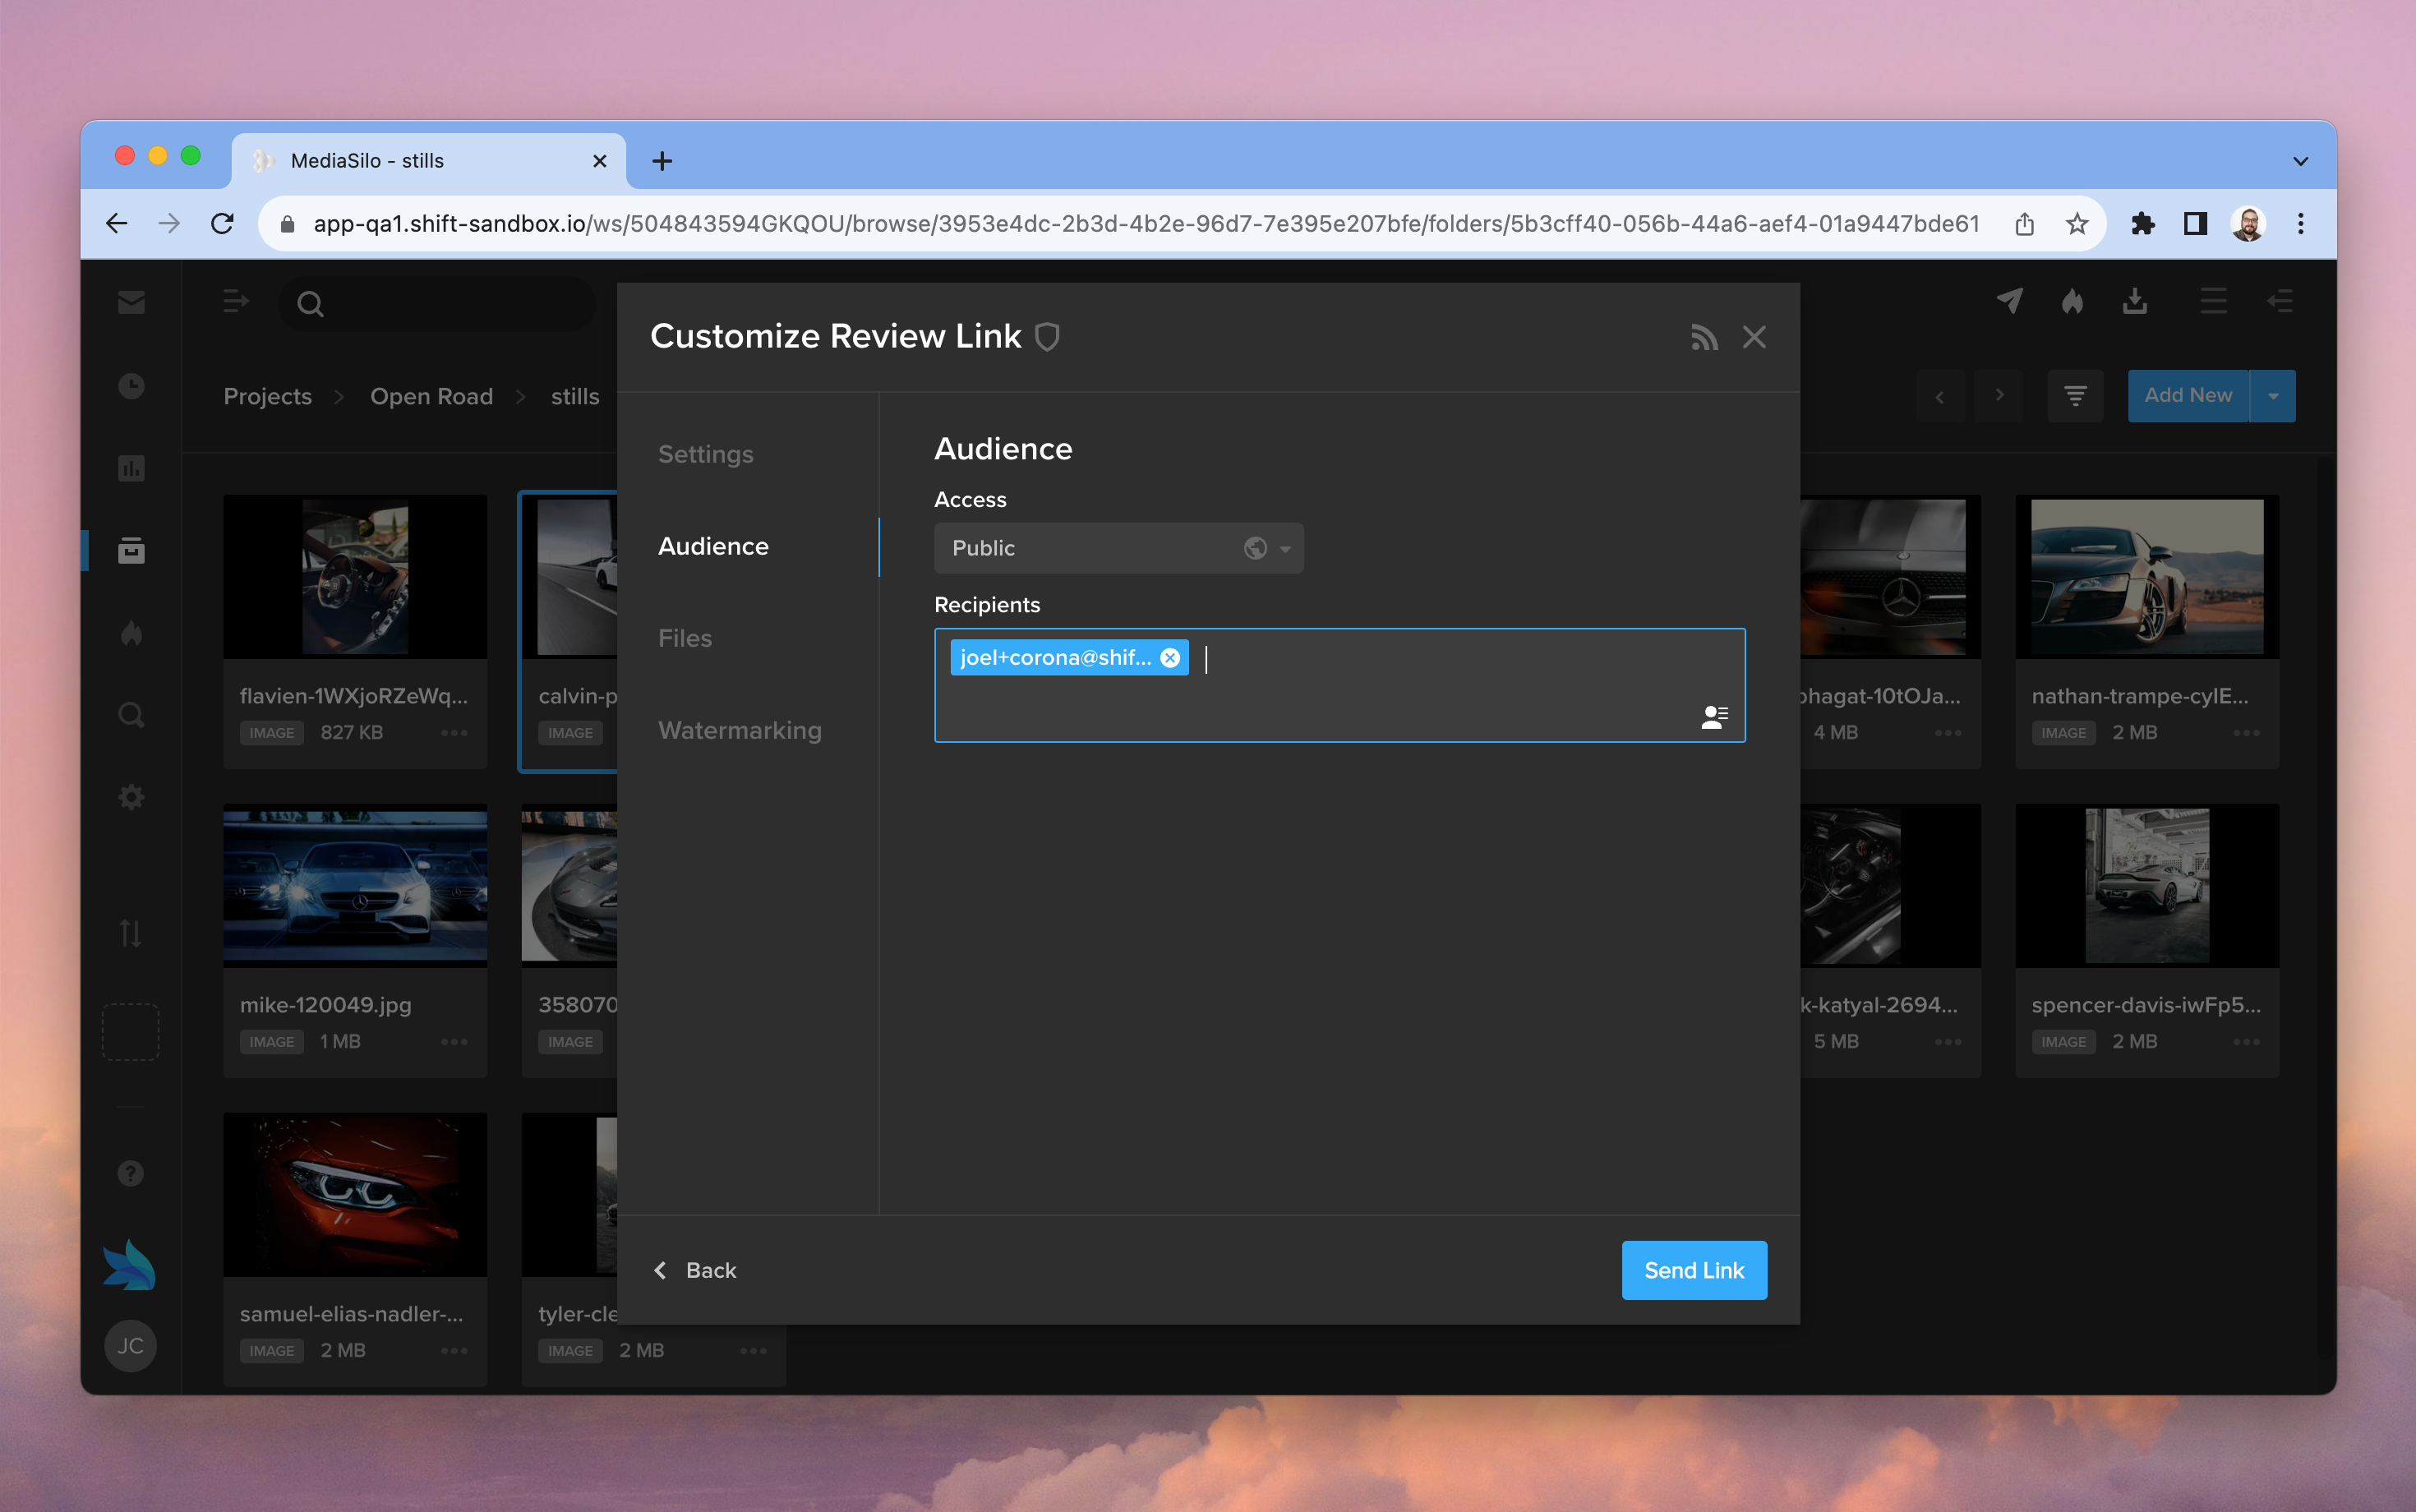The width and height of the screenshot is (2416, 1512).
Task: Open more options for the 5 MB image
Action: [x=1947, y=1042]
